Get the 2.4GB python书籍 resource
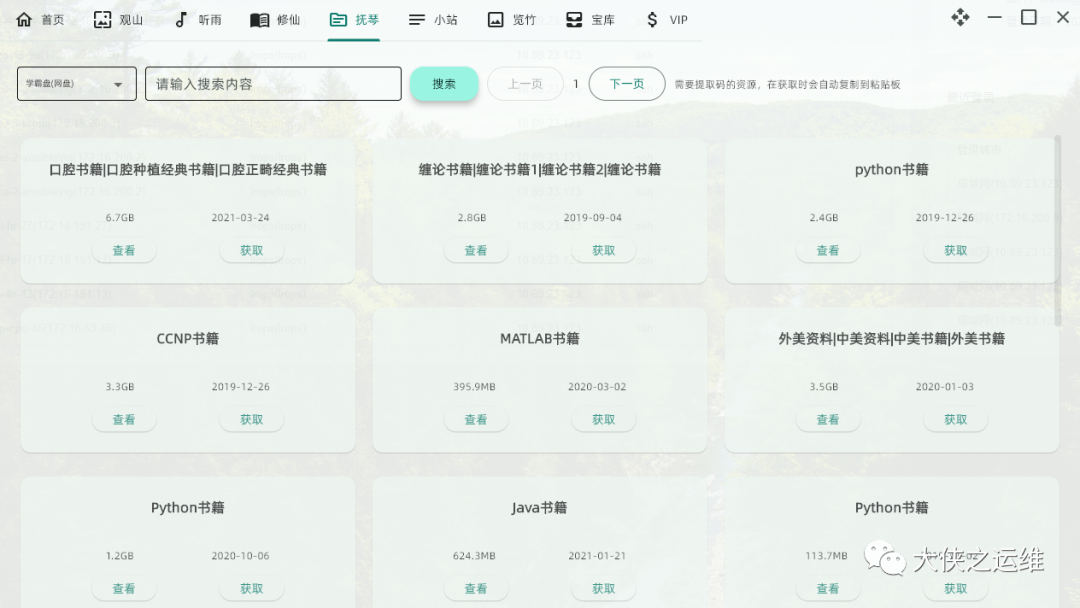Viewport: 1080px width, 608px height. [955, 251]
